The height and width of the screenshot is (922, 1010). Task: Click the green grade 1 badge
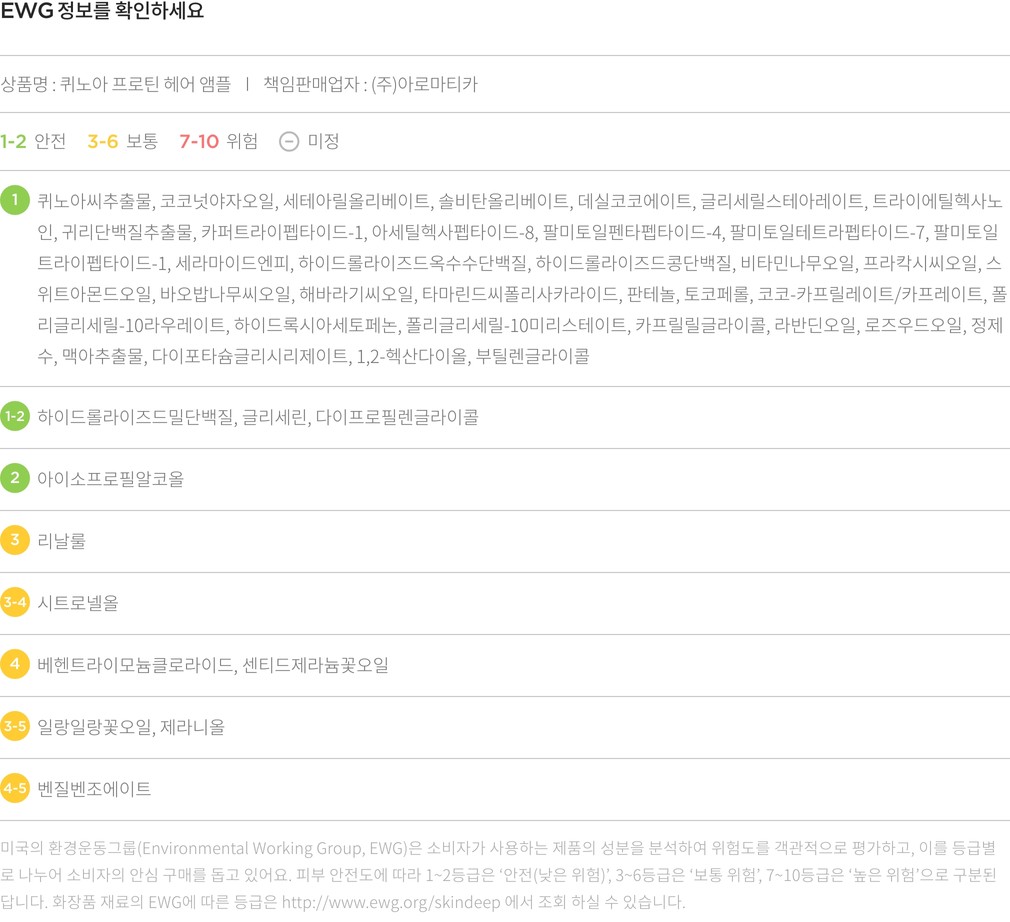[15, 200]
